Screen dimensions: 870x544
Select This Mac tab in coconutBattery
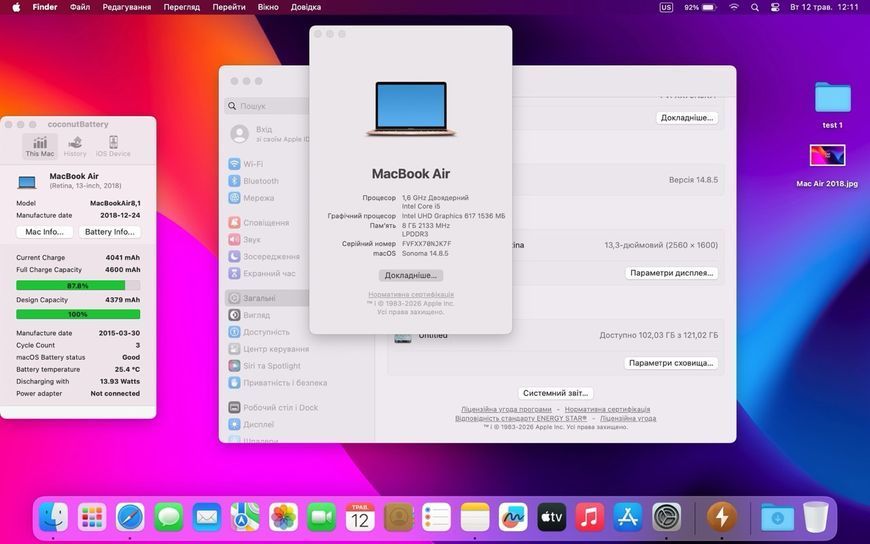[40, 146]
